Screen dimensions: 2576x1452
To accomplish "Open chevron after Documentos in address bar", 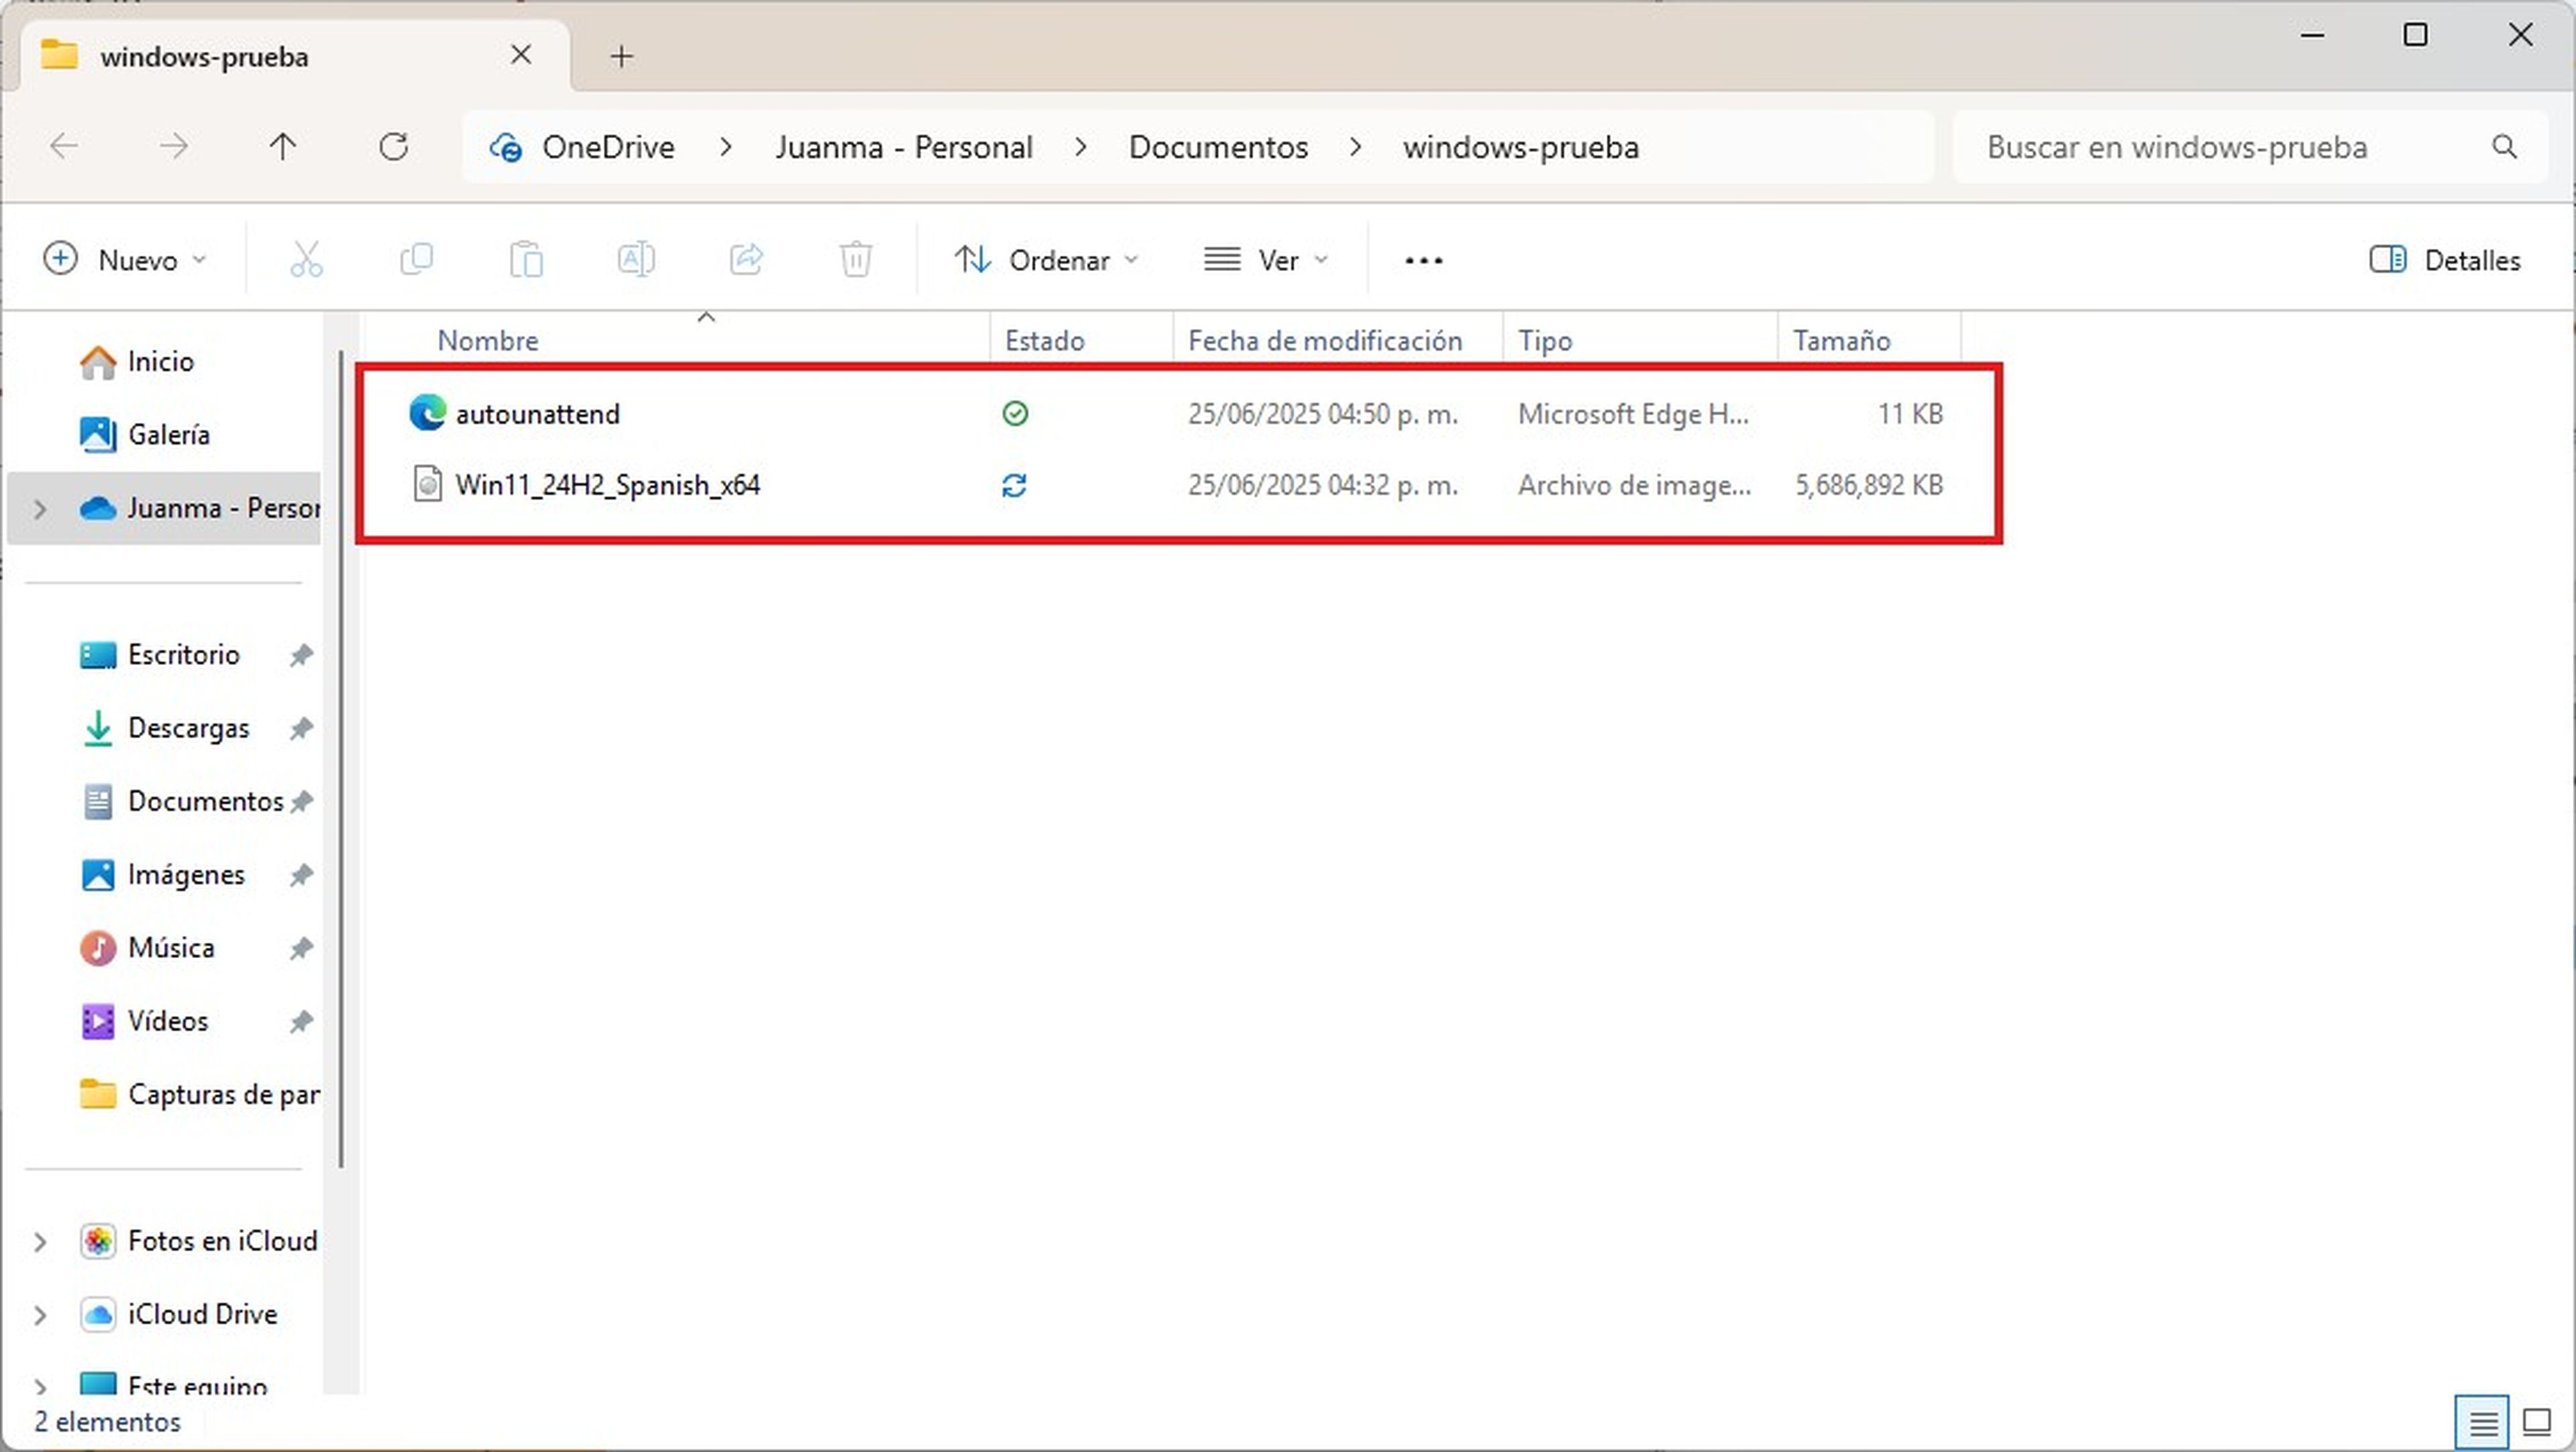I will (x=1355, y=147).
